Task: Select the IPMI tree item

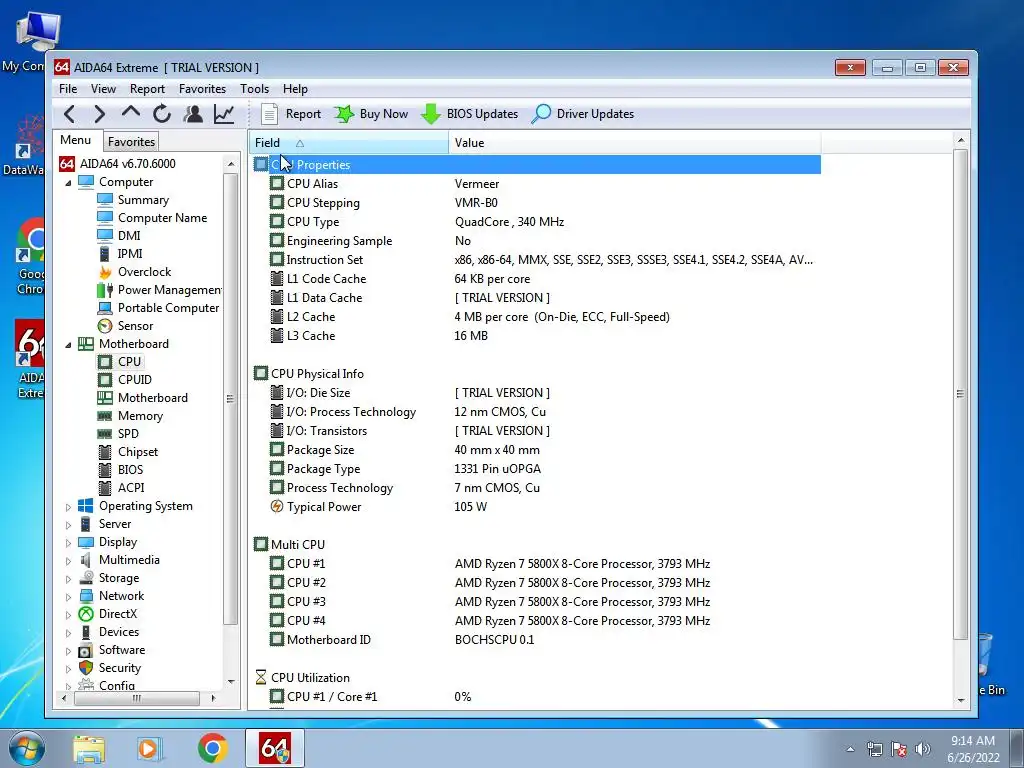Action: pos(120,253)
